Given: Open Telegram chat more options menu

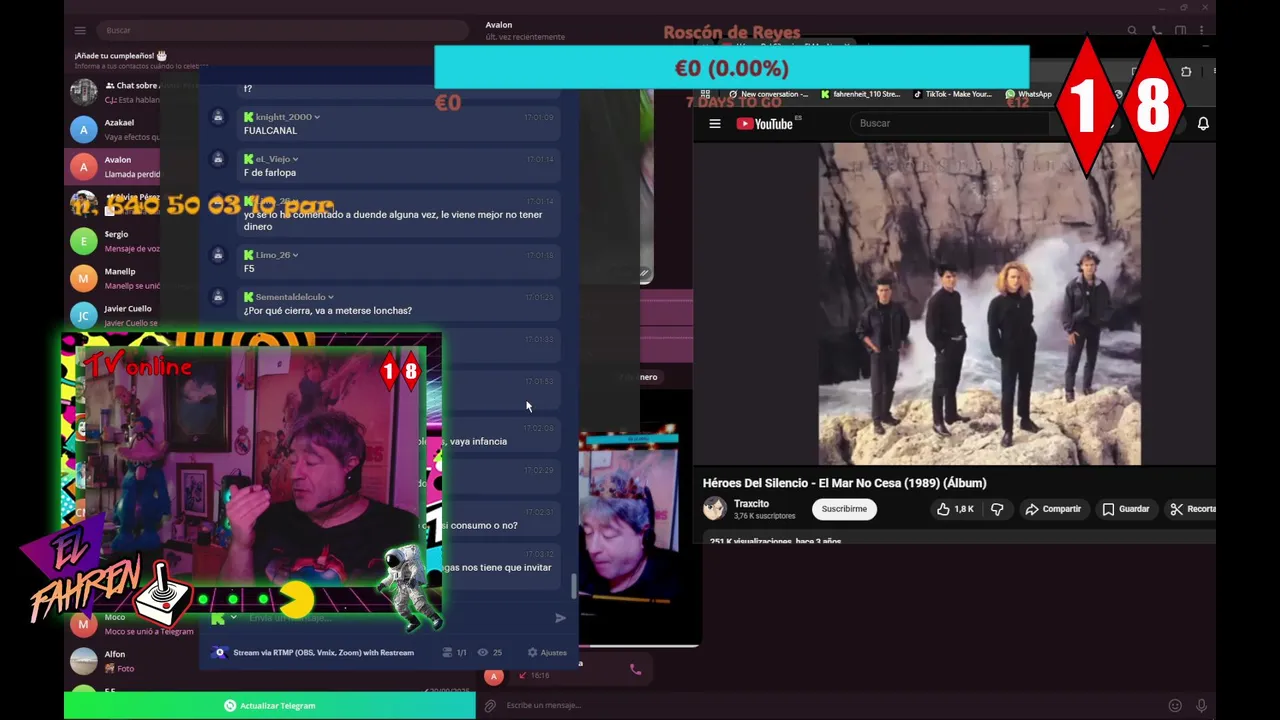Looking at the screenshot, I should pos(1204,30).
